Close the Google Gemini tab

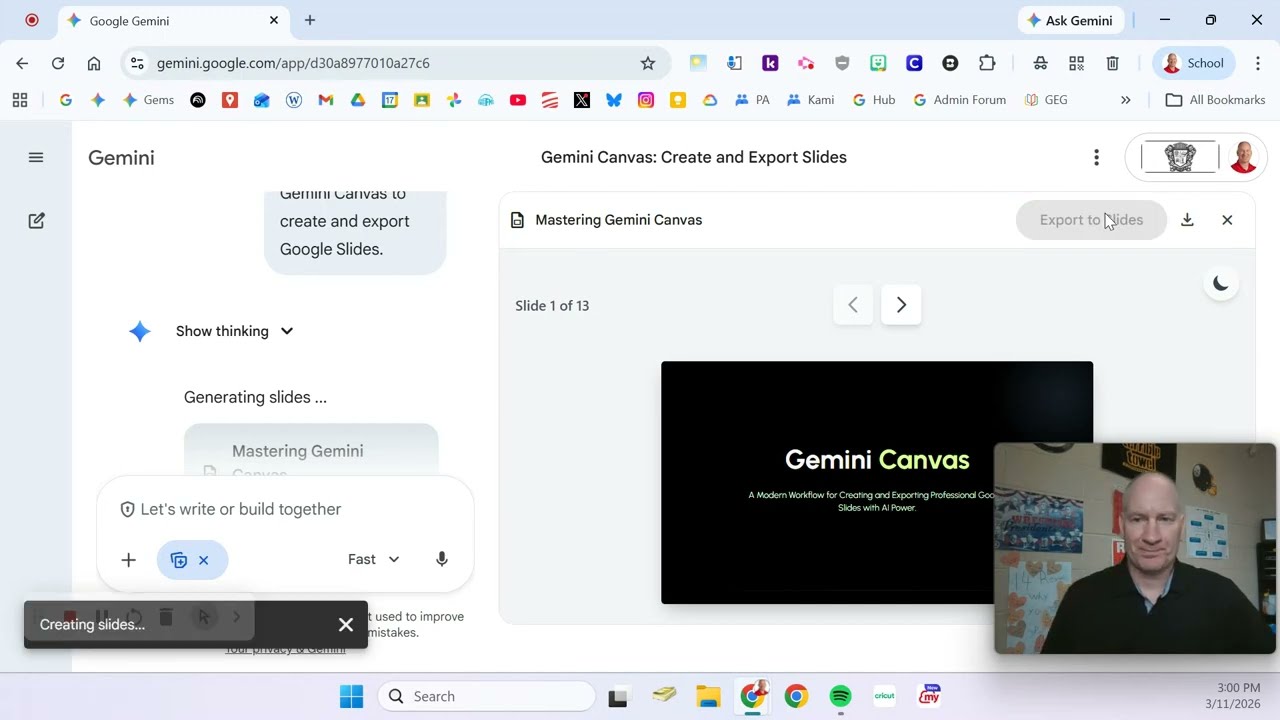click(274, 20)
